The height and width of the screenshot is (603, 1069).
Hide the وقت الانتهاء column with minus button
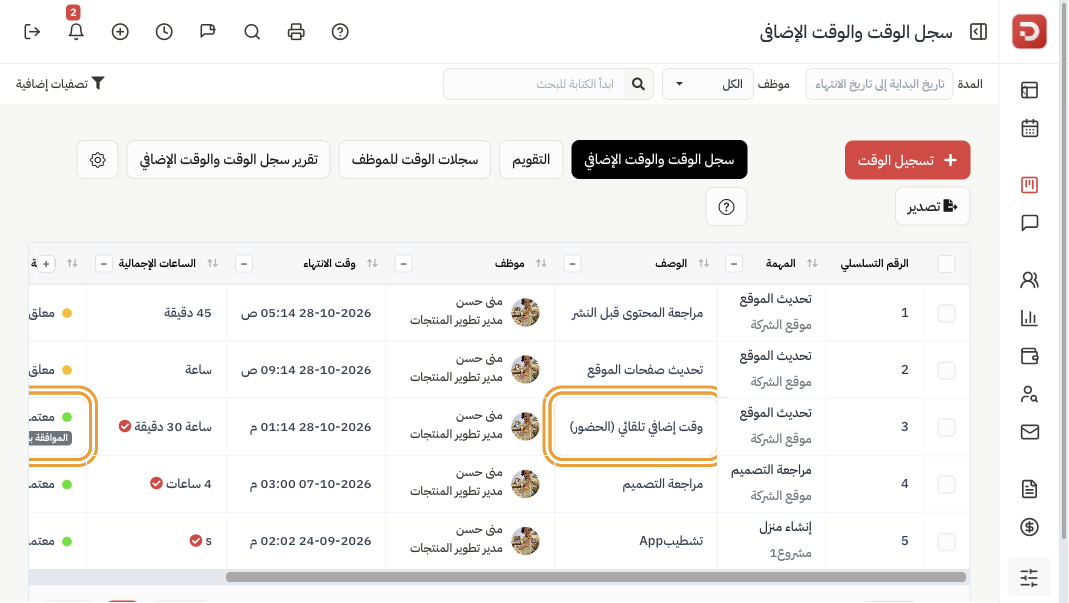click(243, 263)
